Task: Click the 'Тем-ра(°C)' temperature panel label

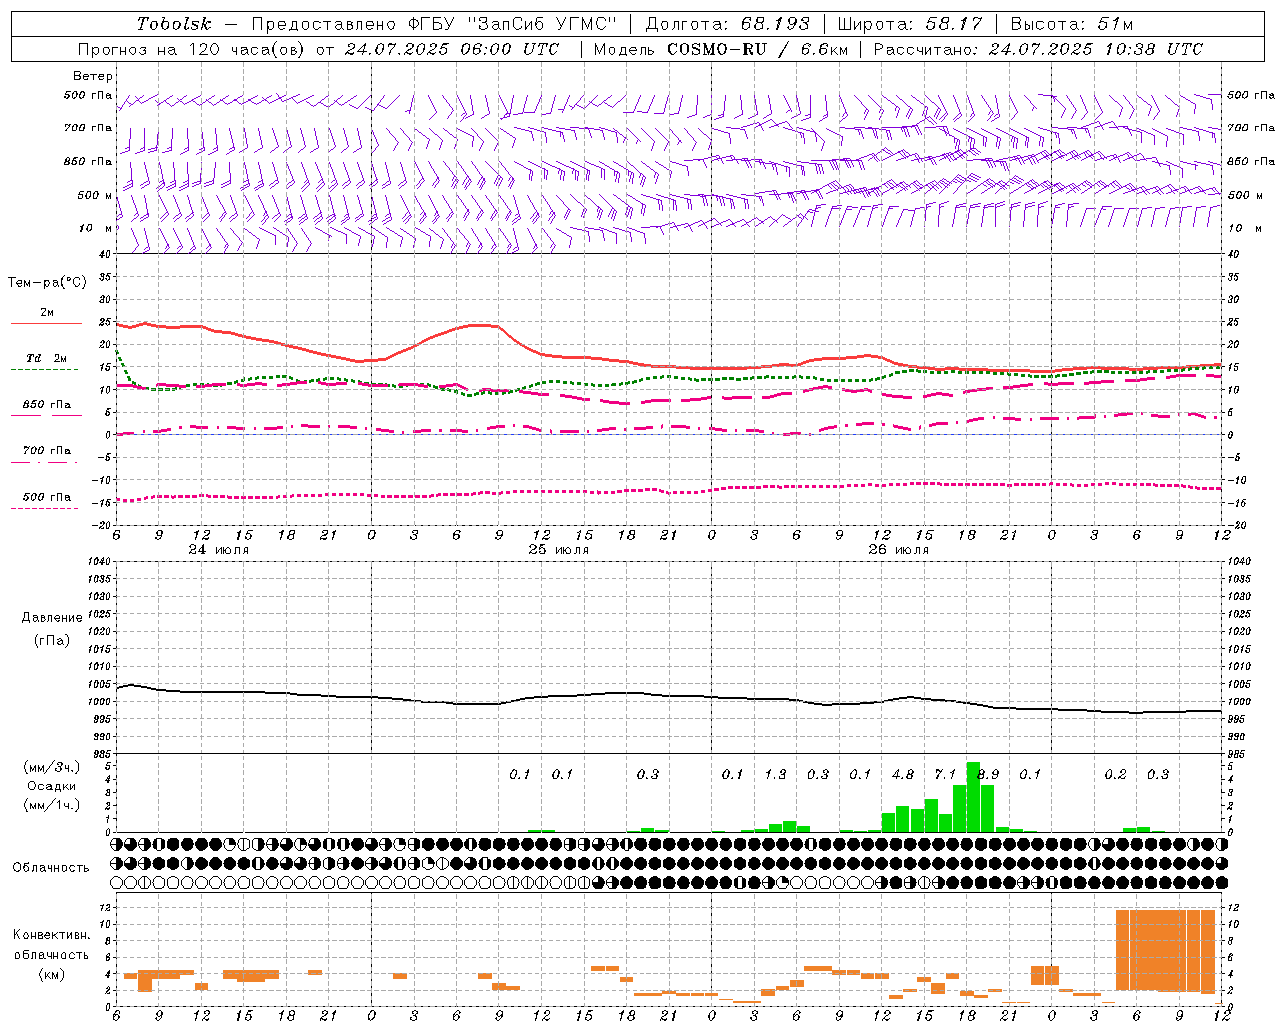Action: [47, 283]
